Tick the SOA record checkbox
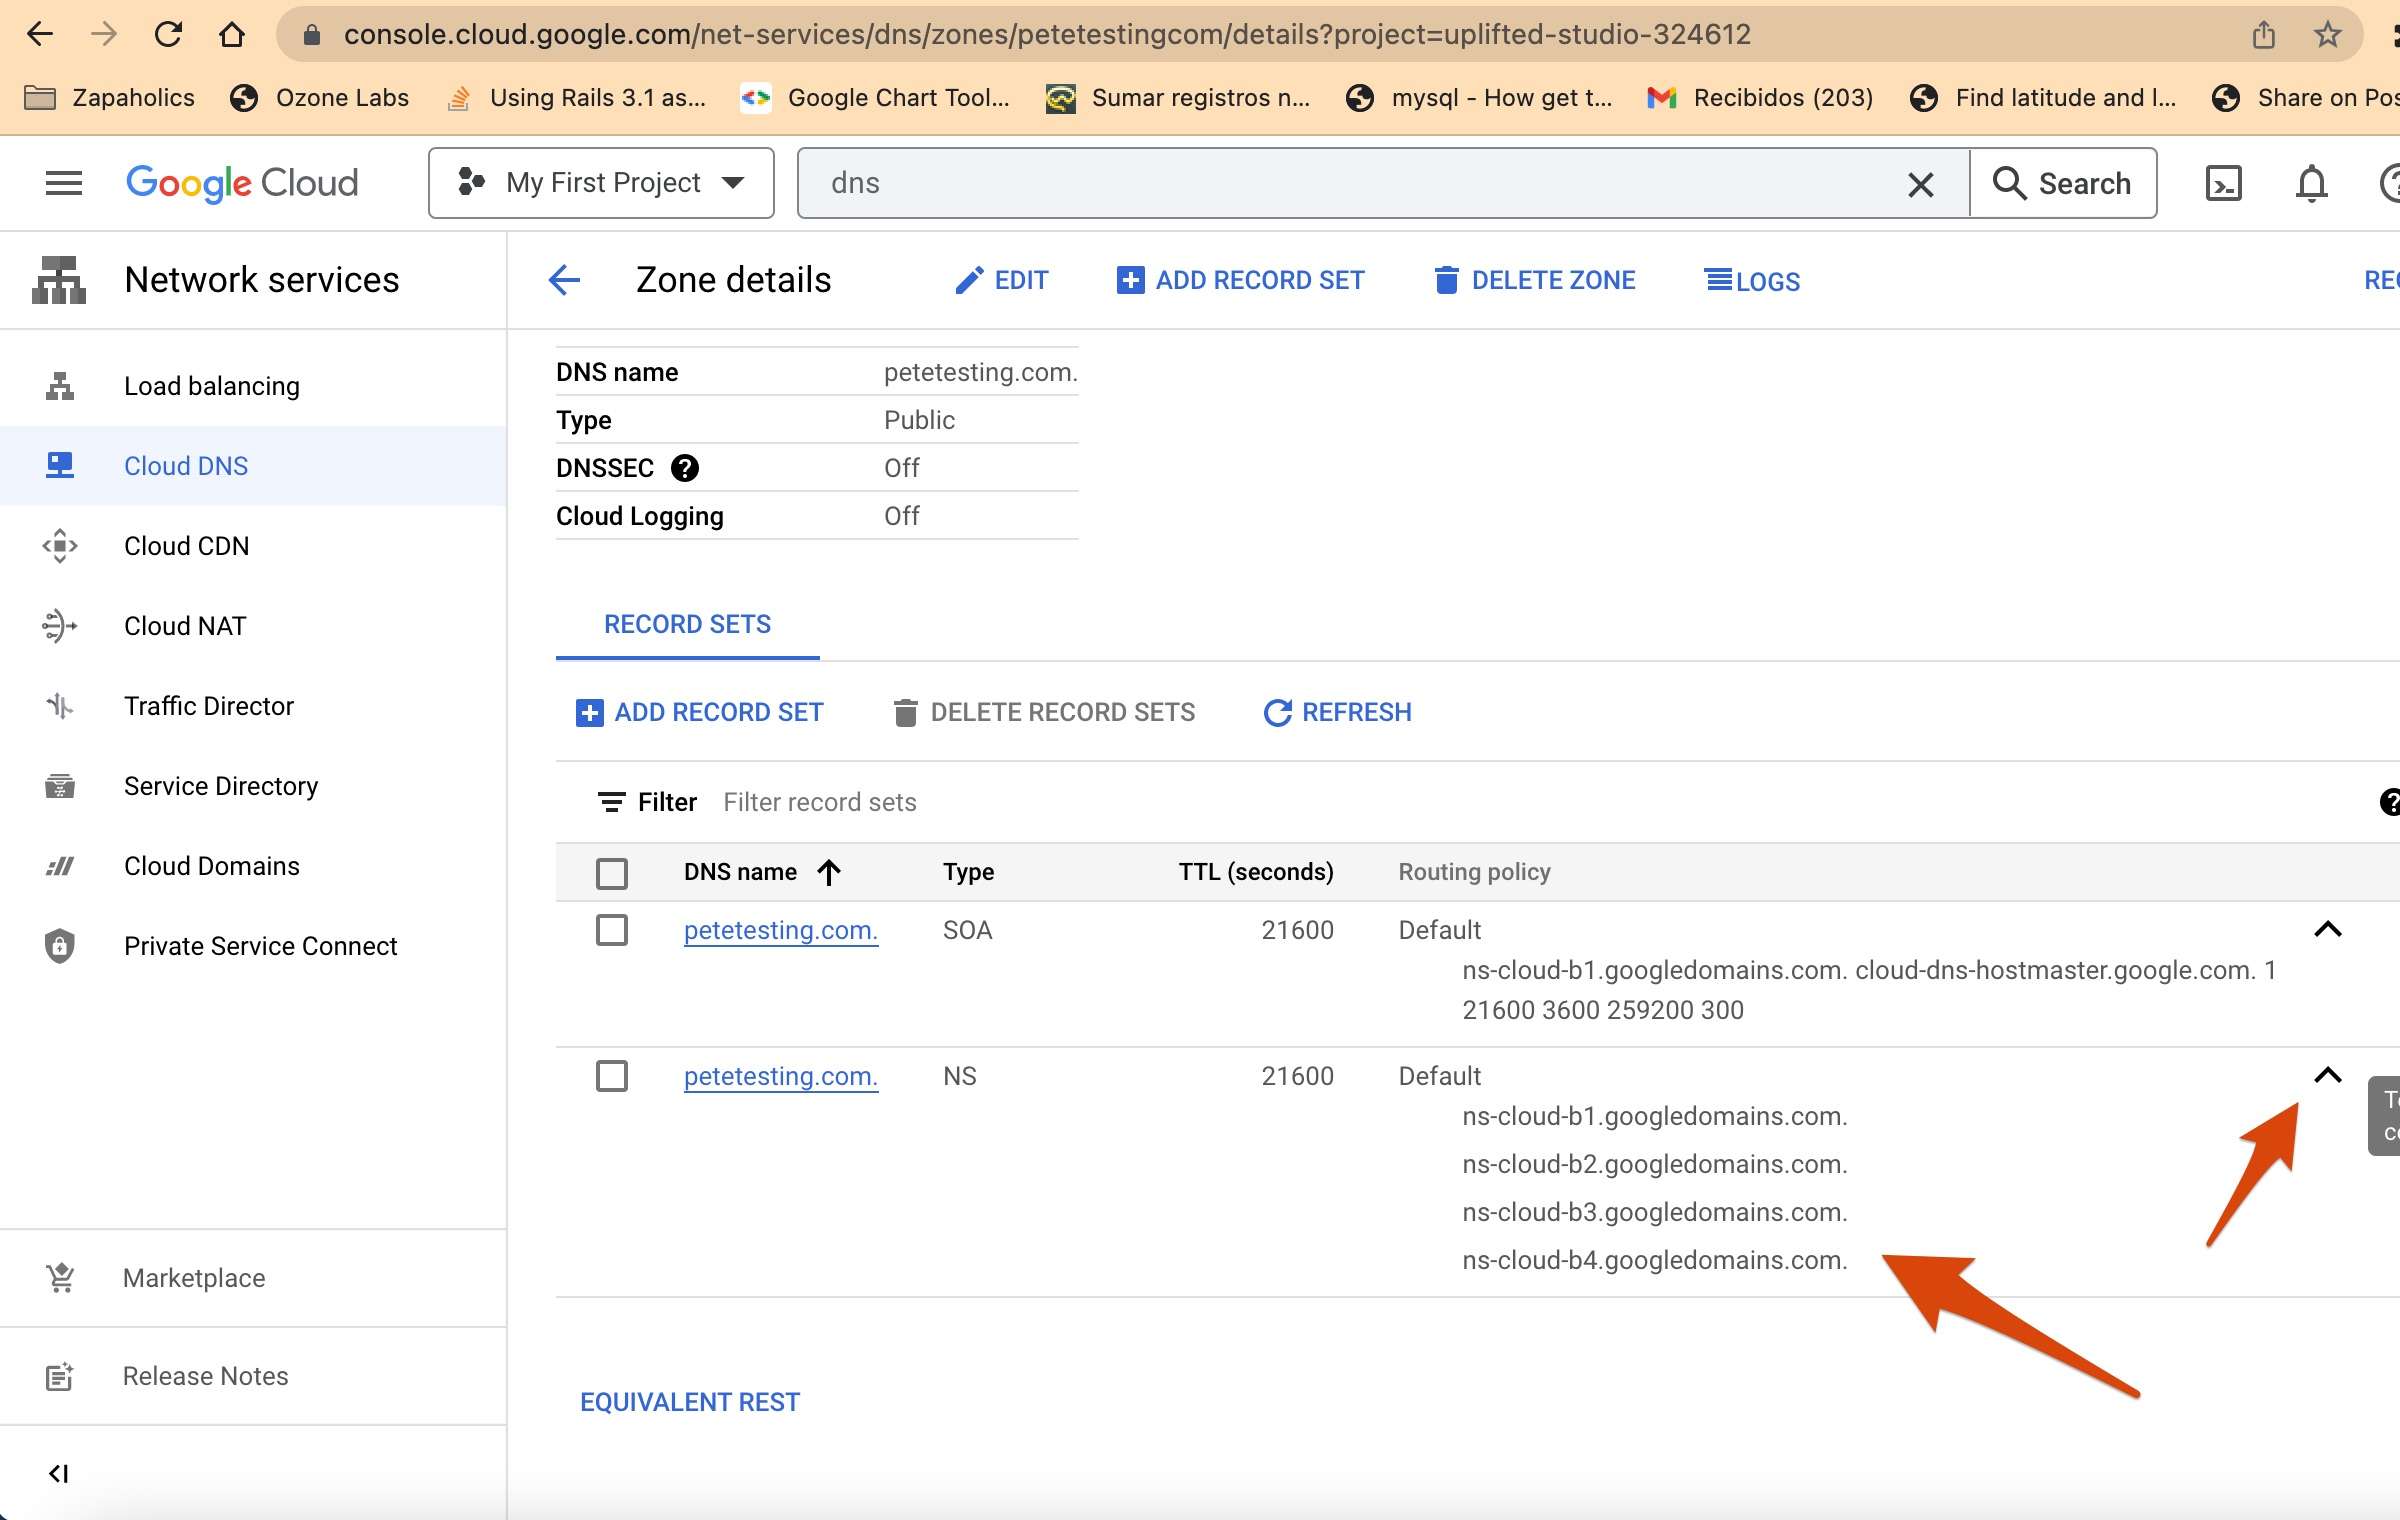Screen dimensions: 2400x1520 (x=612, y=931)
